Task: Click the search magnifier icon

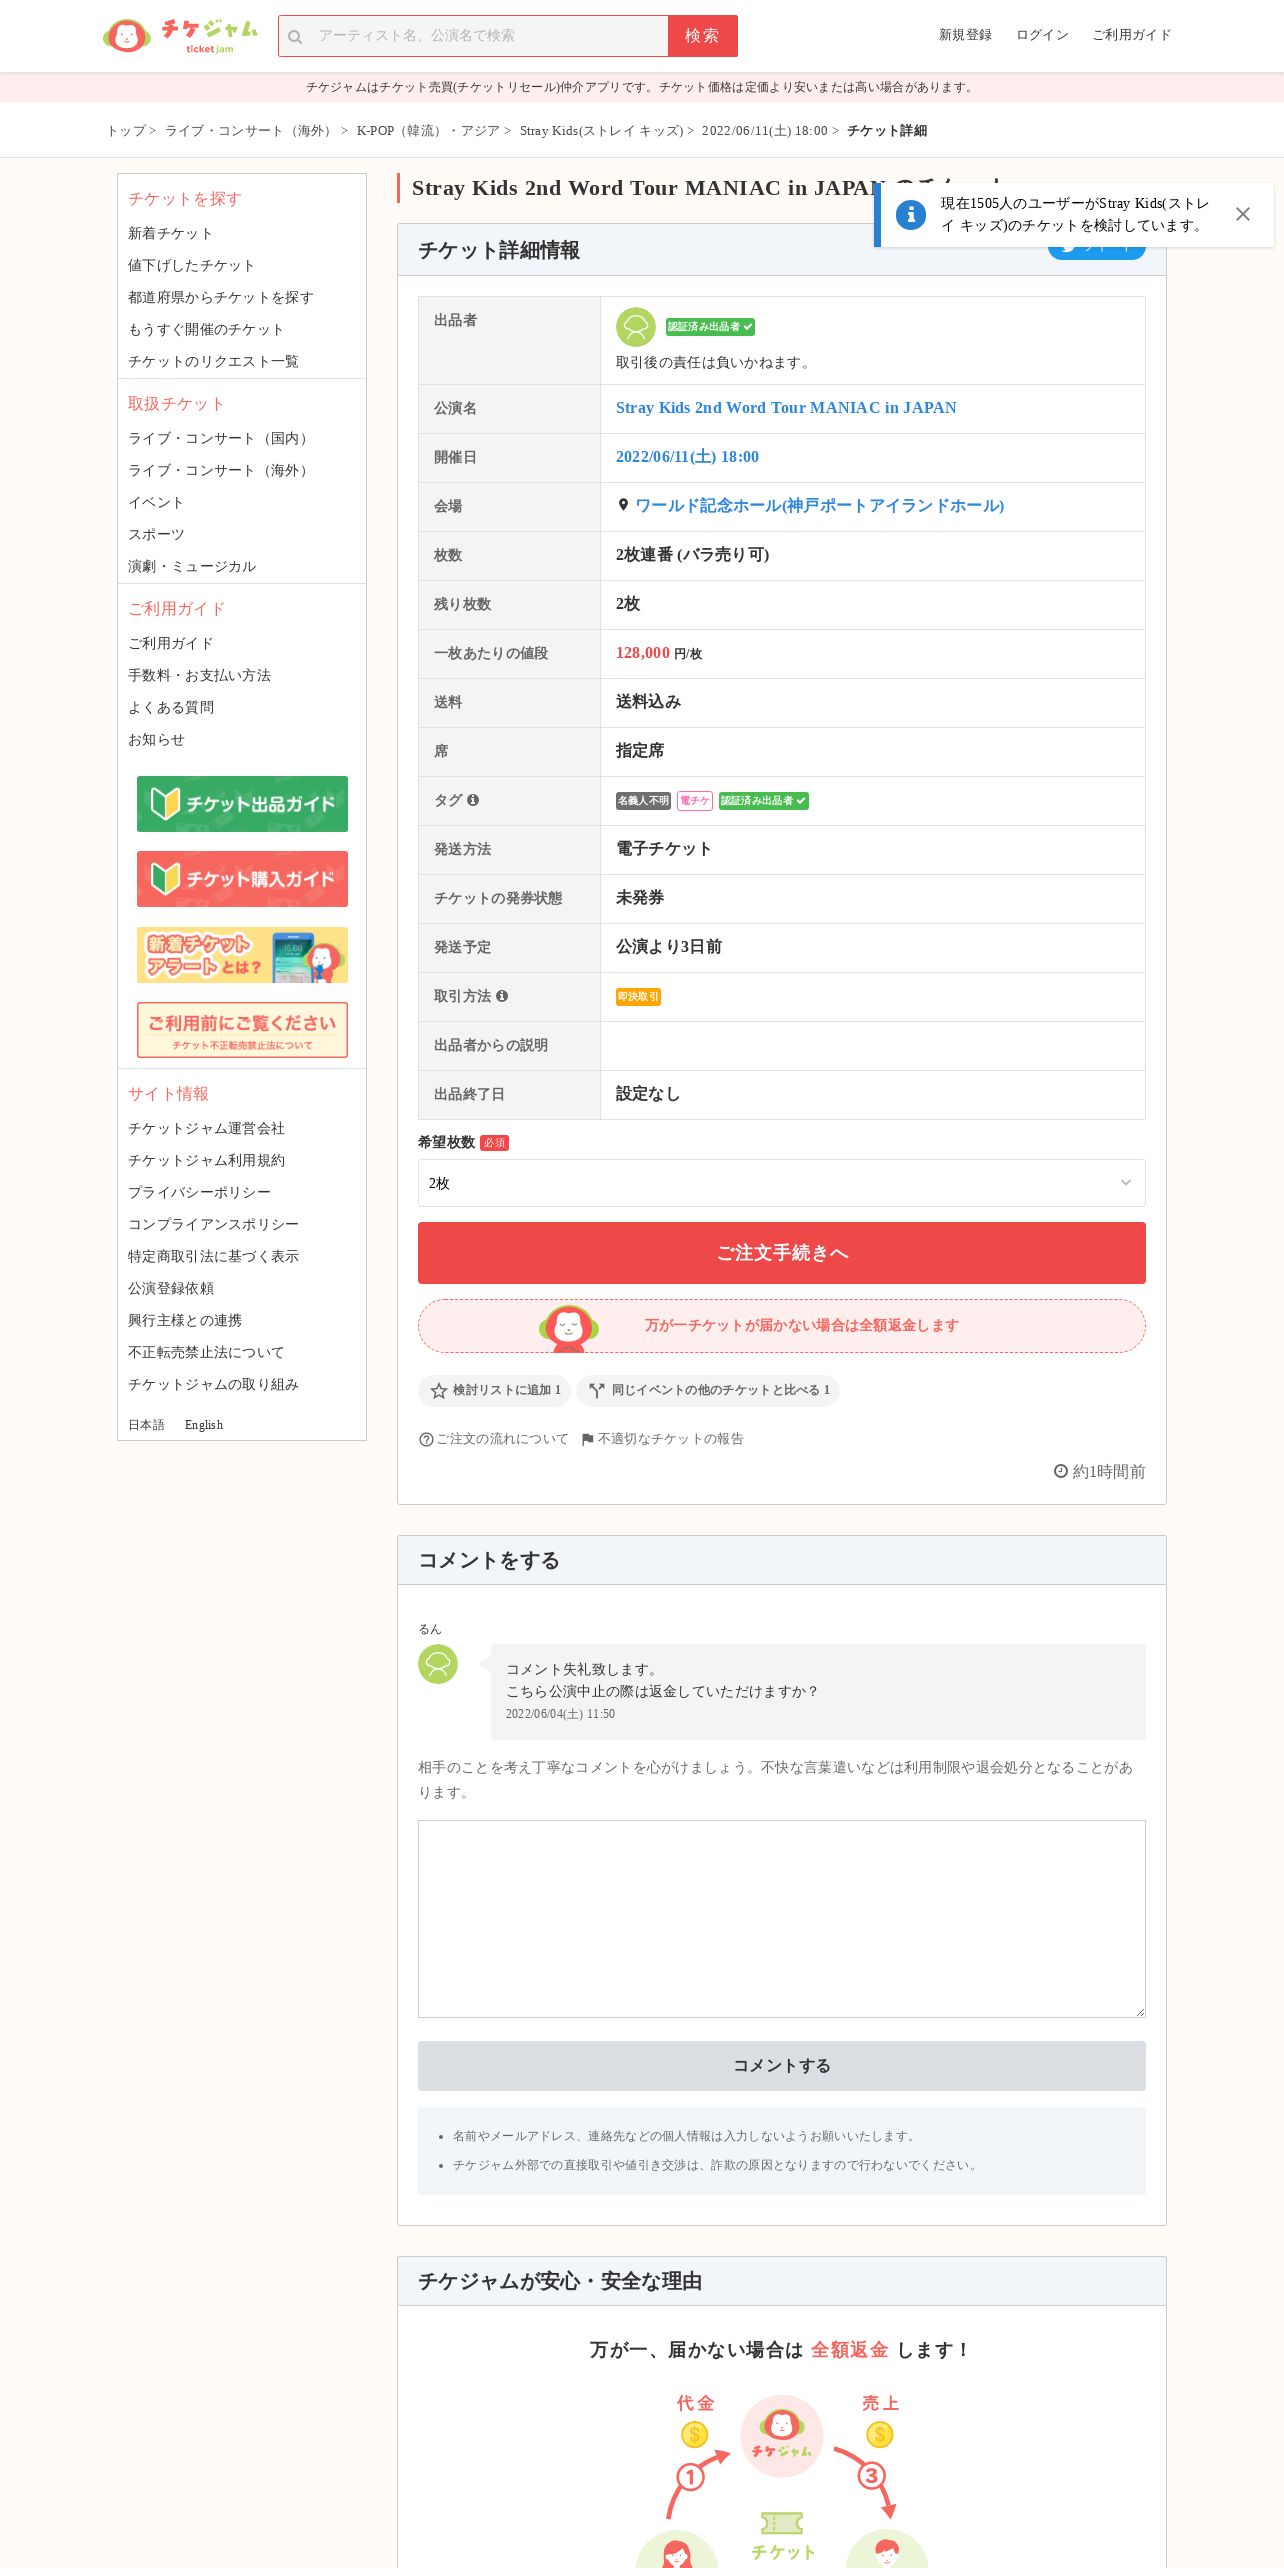Action: pos(295,37)
